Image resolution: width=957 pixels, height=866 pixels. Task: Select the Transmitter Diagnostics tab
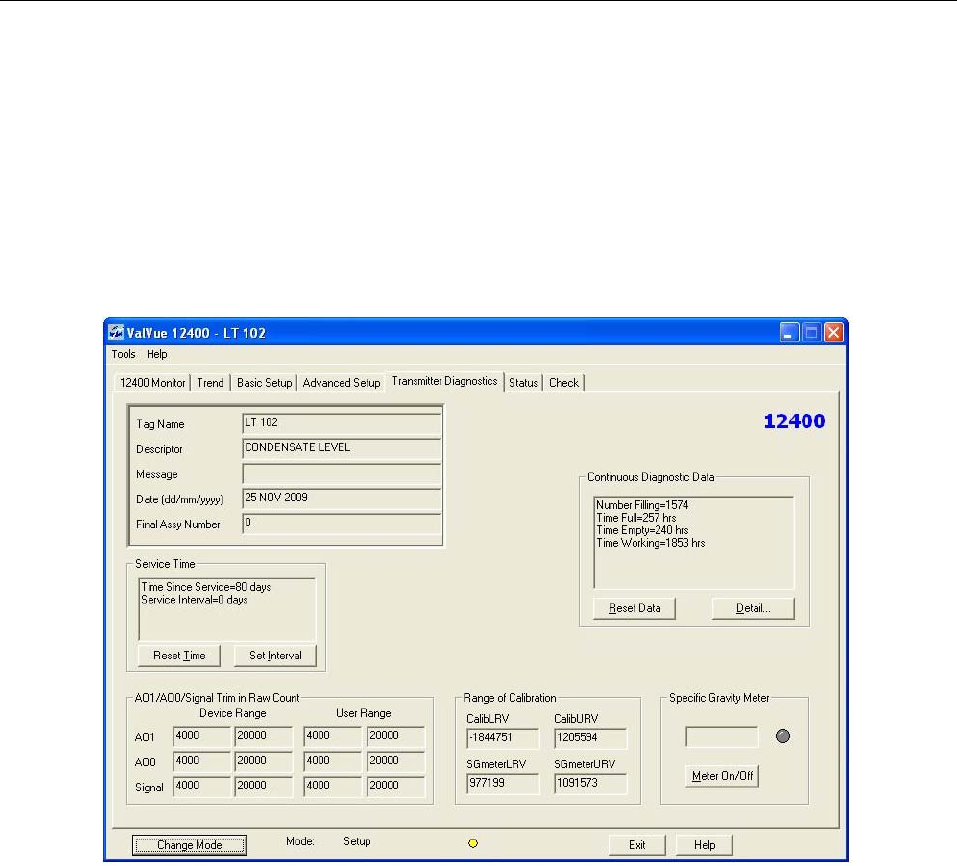(444, 381)
